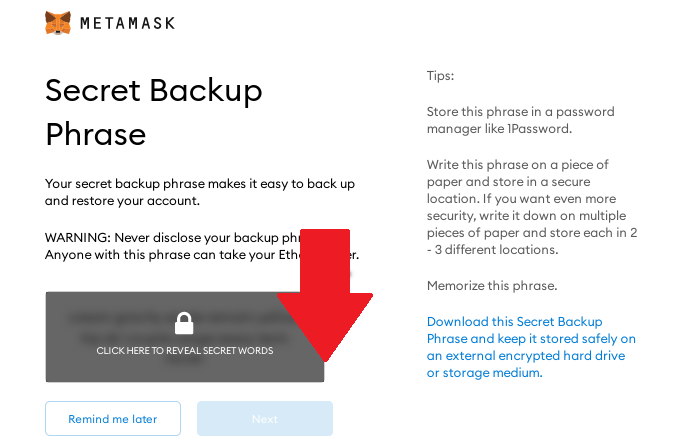Screen dimensions: 683x447
Task: Click the "- 3 different locations." line
Action: pyautogui.click(x=492, y=250)
